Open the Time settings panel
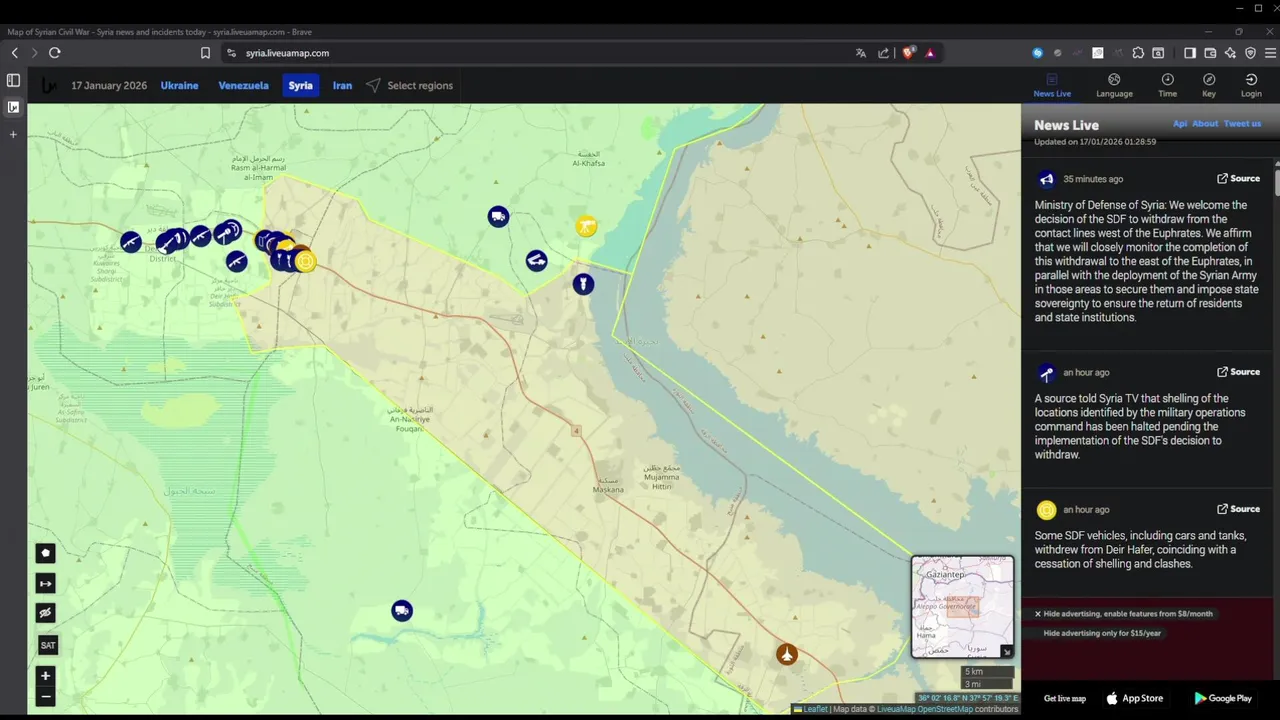1280x720 pixels. (x=1167, y=85)
